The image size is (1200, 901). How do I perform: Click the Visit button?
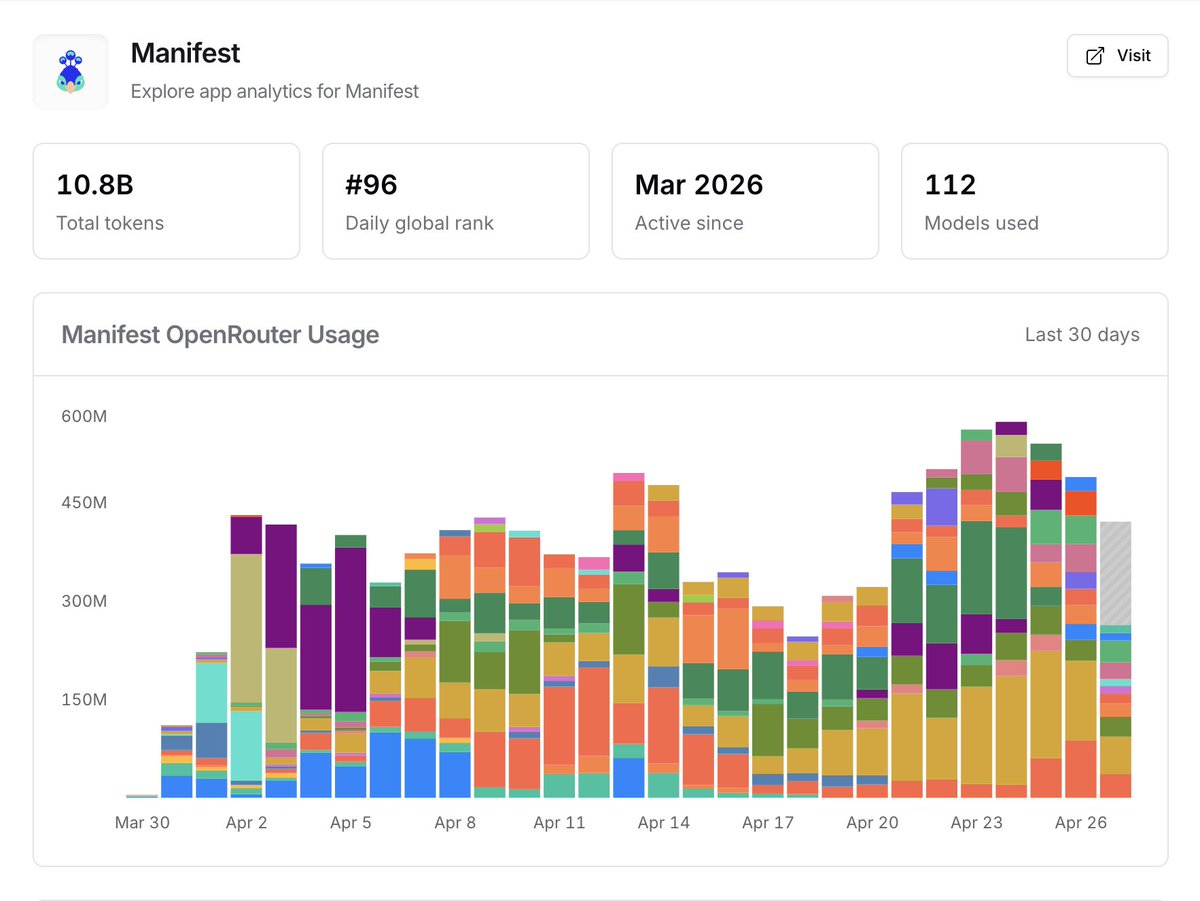(1117, 56)
